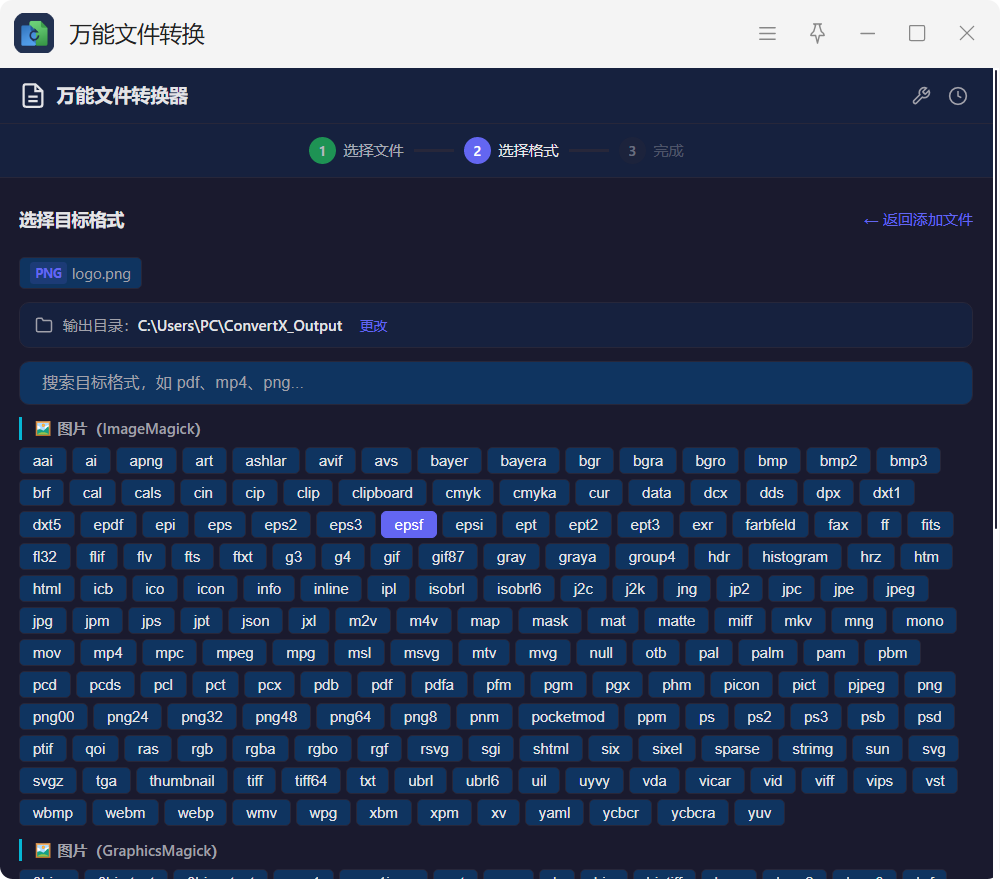Choose the mp4 format
The height and width of the screenshot is (879, 1000).
pyautogui.click(x=108, y=653)
